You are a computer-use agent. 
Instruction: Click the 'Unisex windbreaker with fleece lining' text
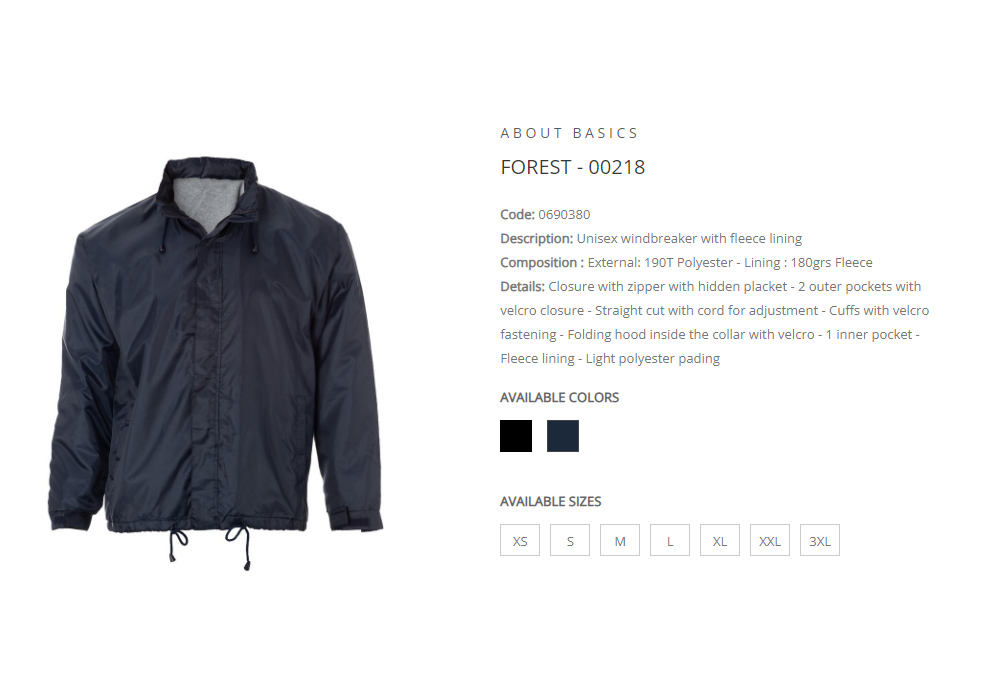[x=690, y=238]
